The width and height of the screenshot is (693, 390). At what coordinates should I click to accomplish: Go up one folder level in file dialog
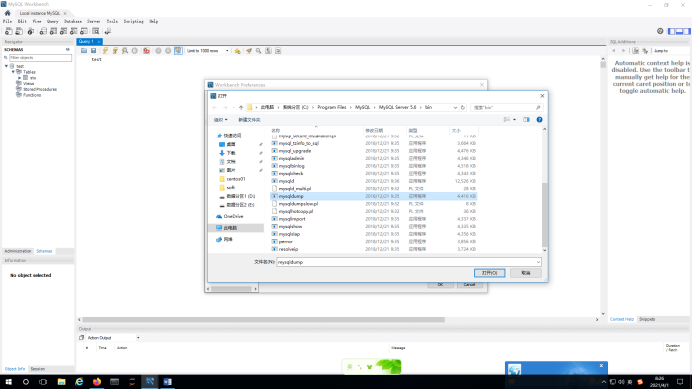coord(241,107)
